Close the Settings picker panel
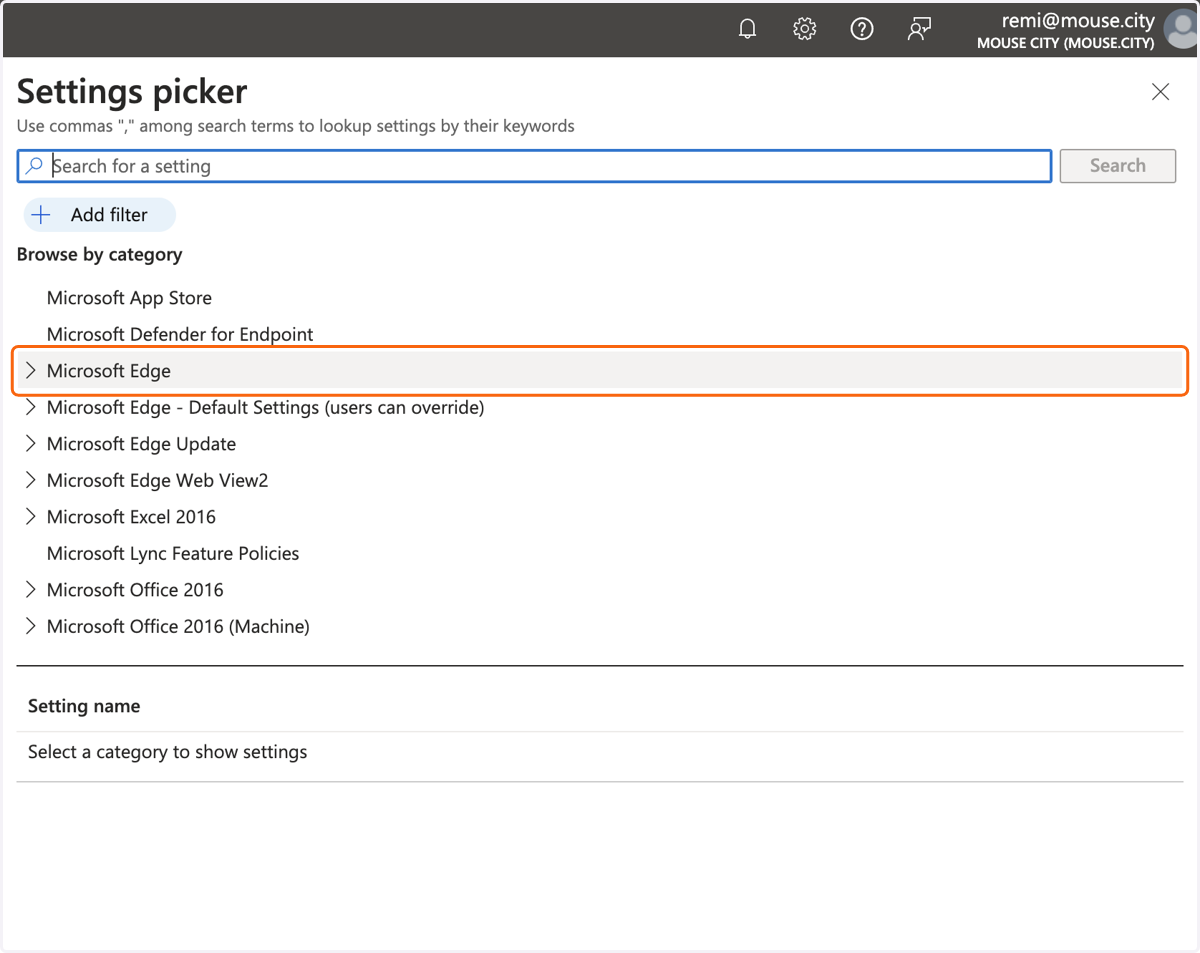This screenshot has width=1200, height=953. click(1160, 92)
